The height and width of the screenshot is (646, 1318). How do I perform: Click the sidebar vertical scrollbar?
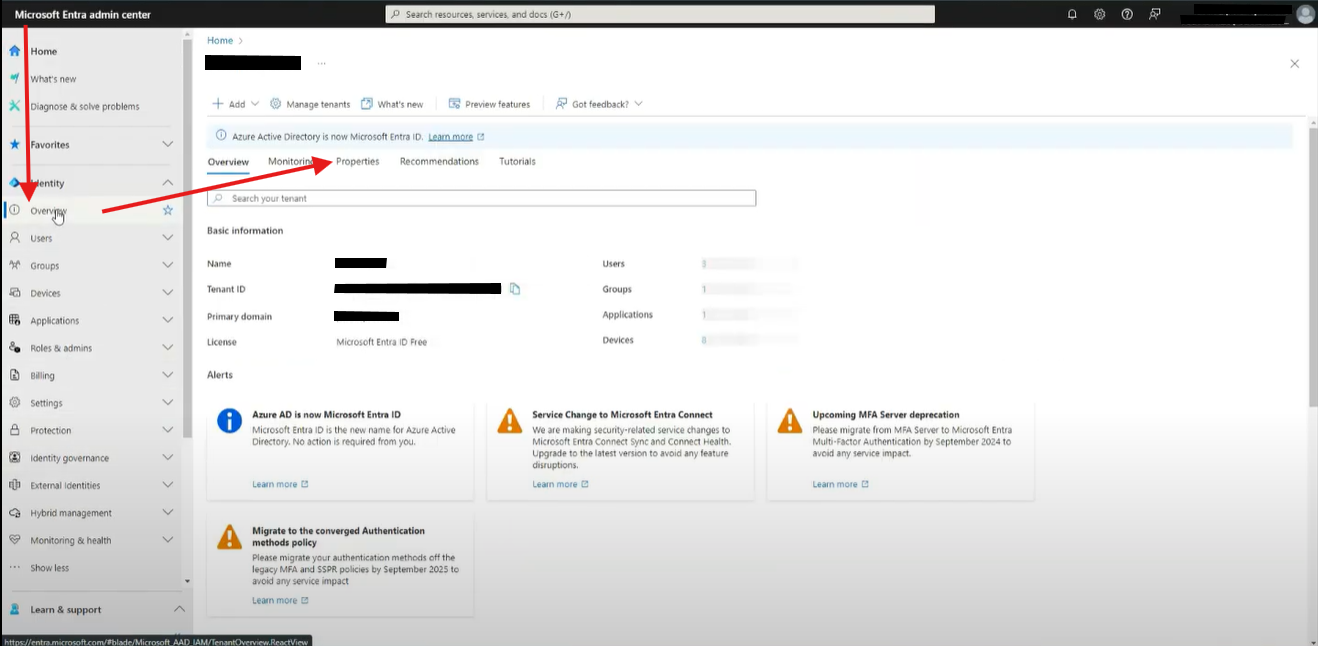tap(187, 240)
